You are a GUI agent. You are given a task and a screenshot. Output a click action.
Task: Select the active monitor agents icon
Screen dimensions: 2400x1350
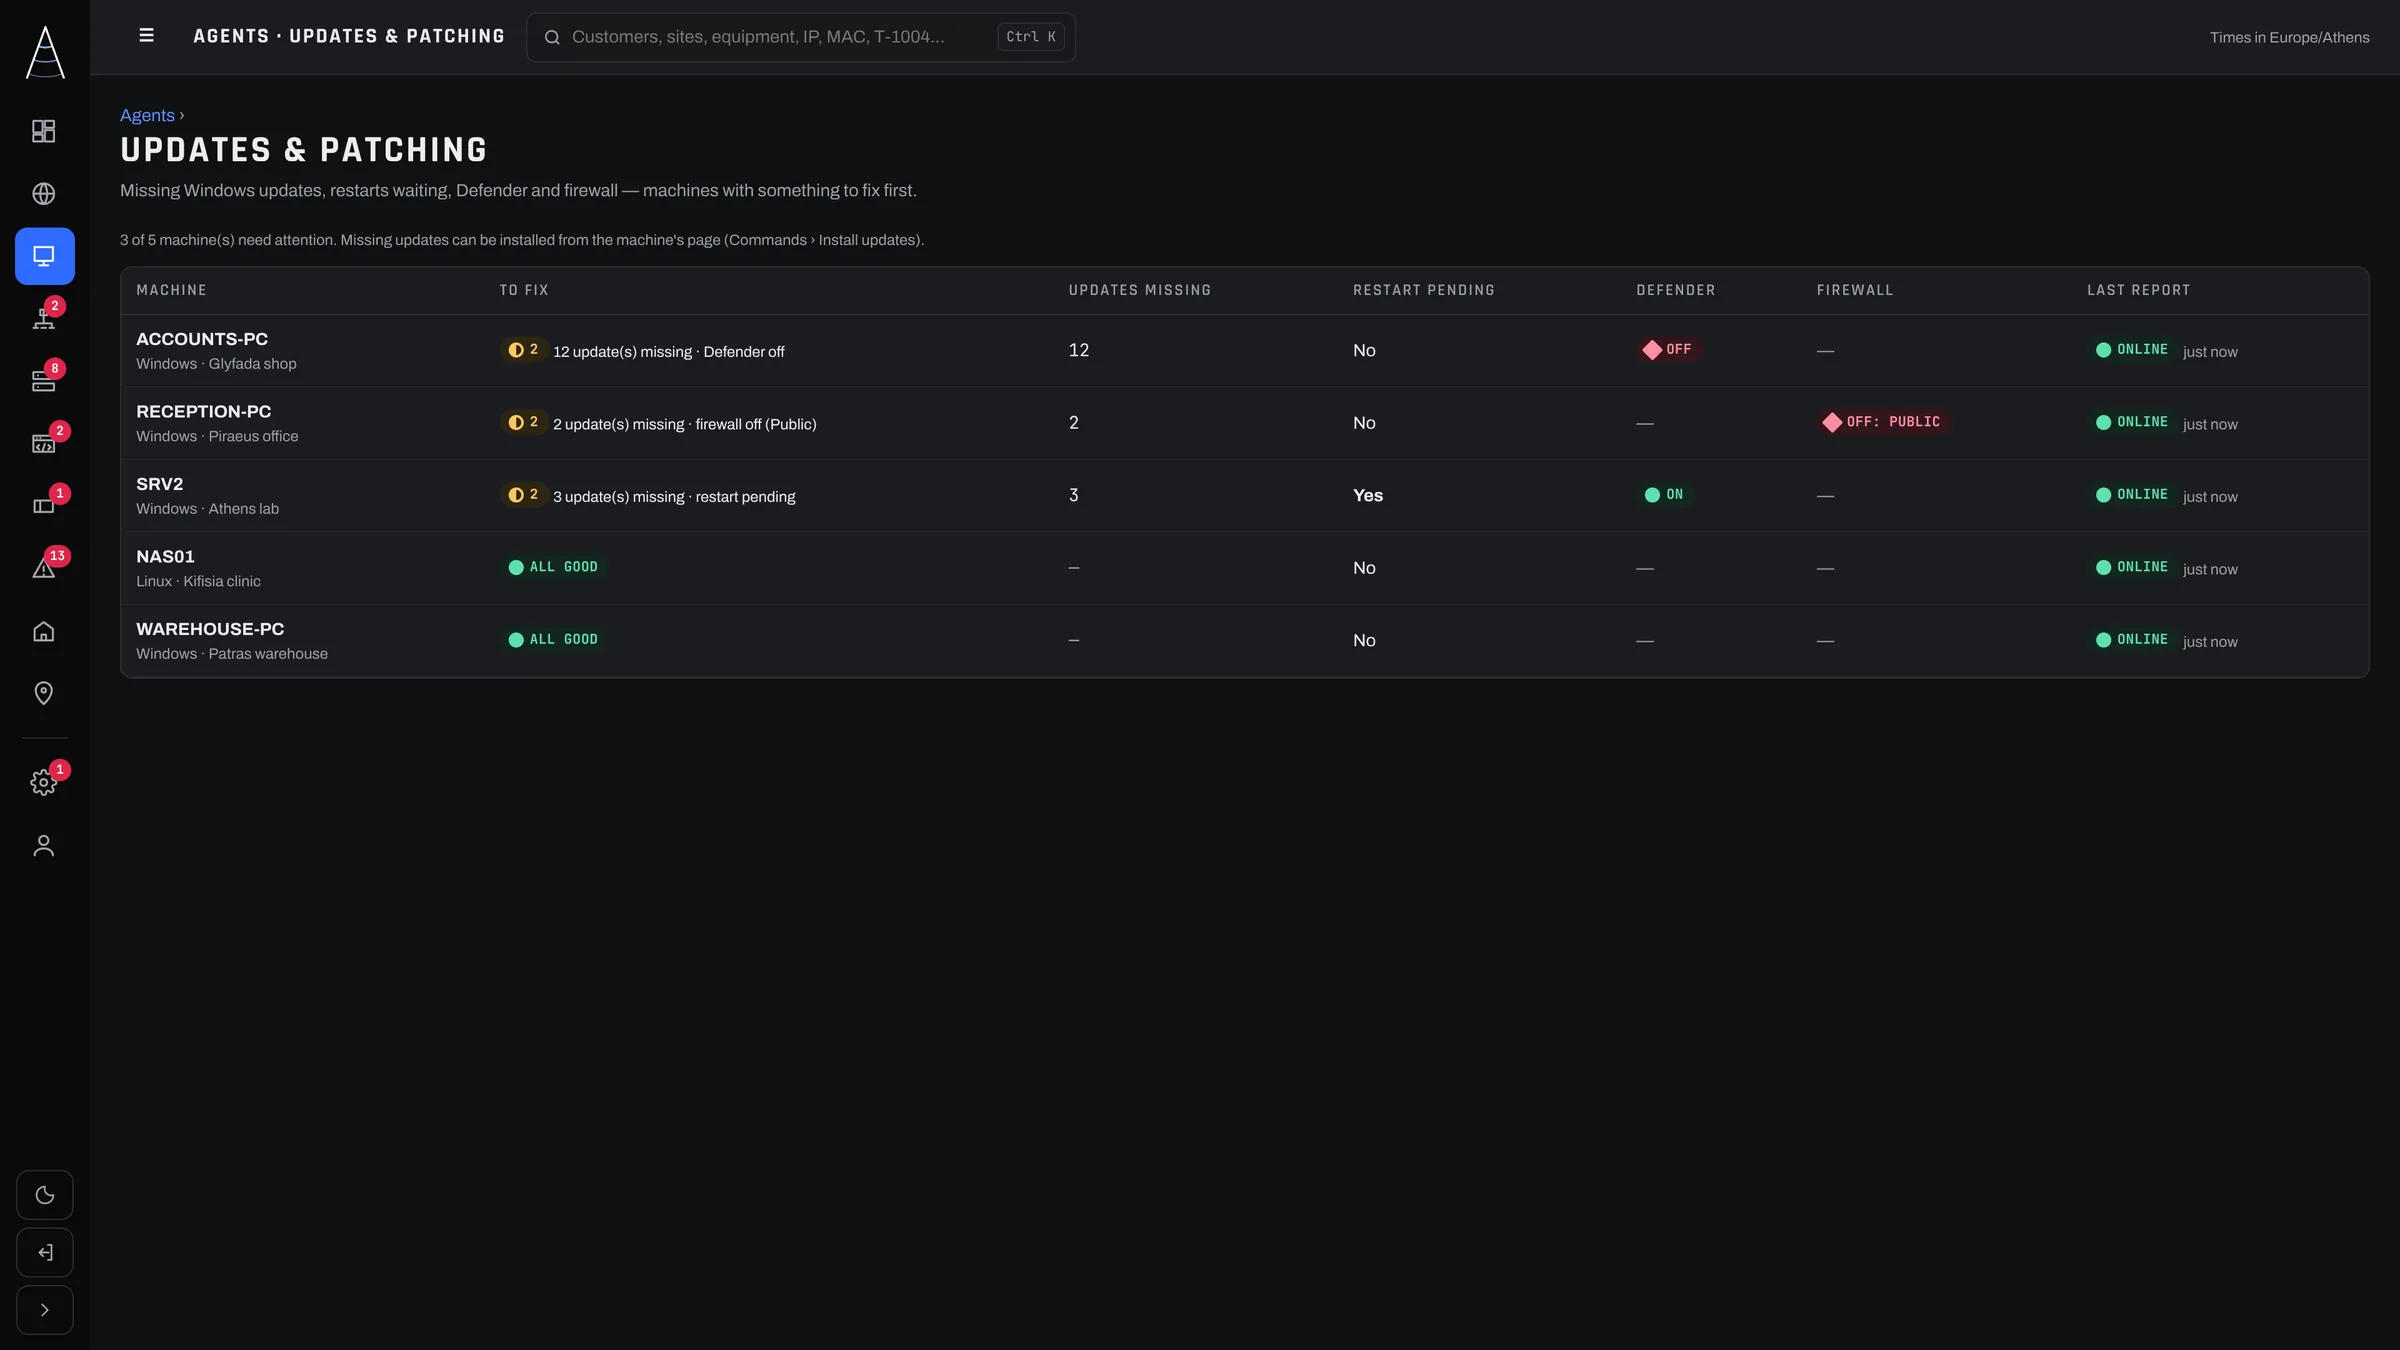(44, 256)
